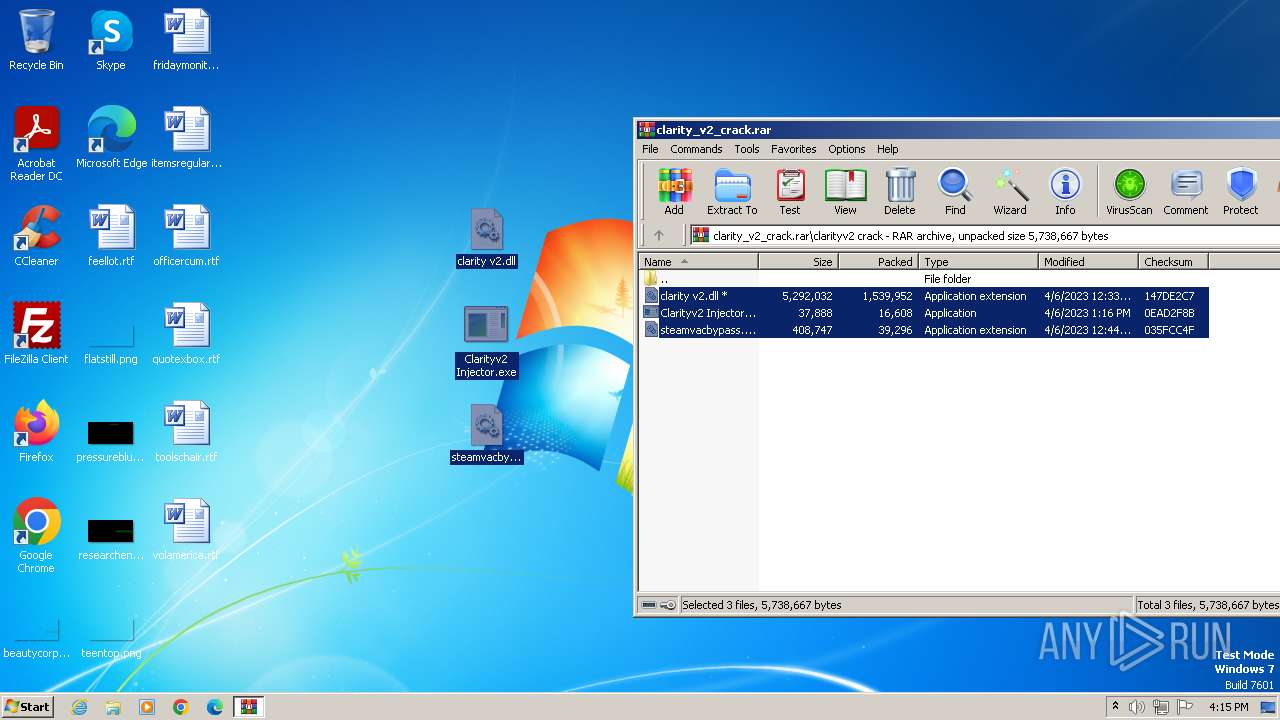
Task: Open the File menu in WinRAR
Action: pos(650,149)
